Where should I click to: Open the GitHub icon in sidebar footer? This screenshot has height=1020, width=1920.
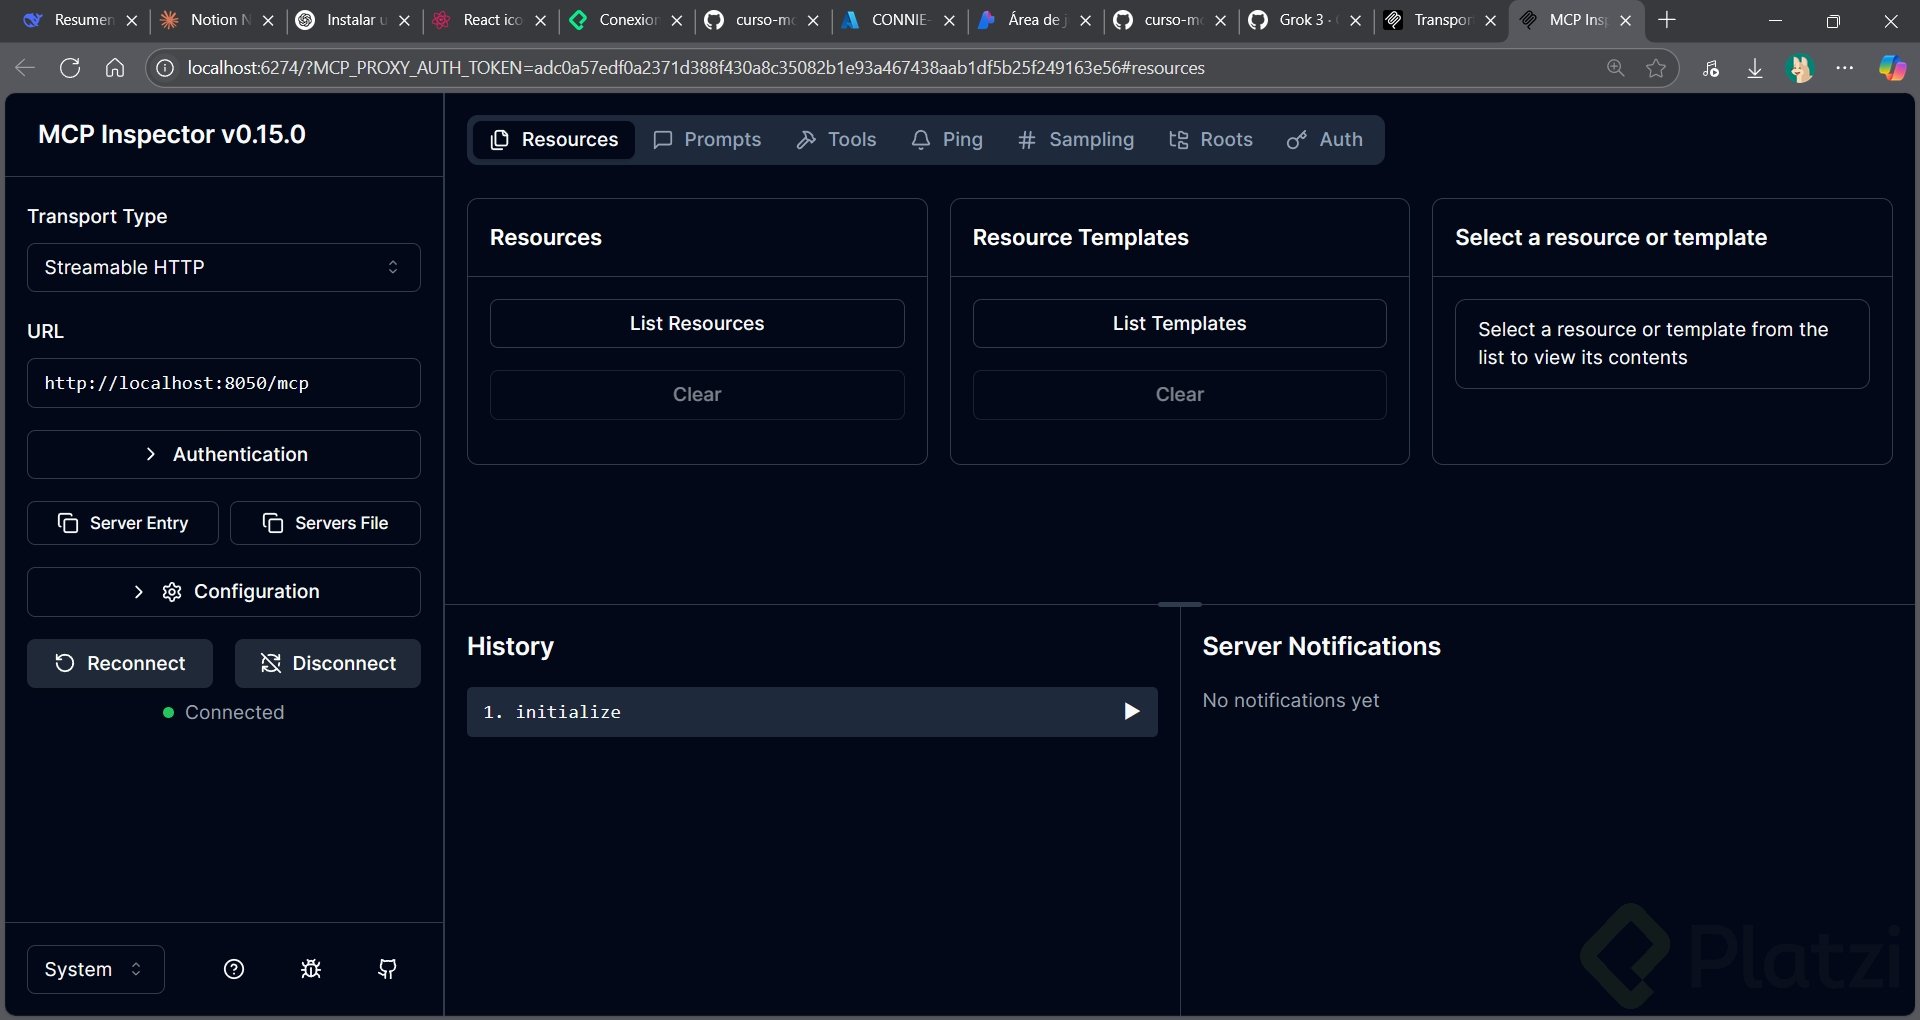pos(387,969)
